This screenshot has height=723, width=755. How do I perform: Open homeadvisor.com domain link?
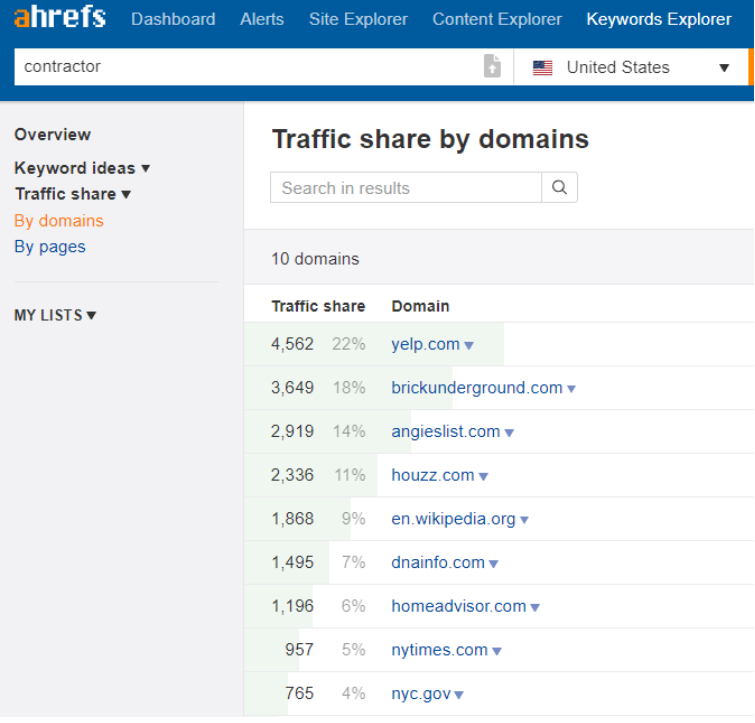click(458, 606)
